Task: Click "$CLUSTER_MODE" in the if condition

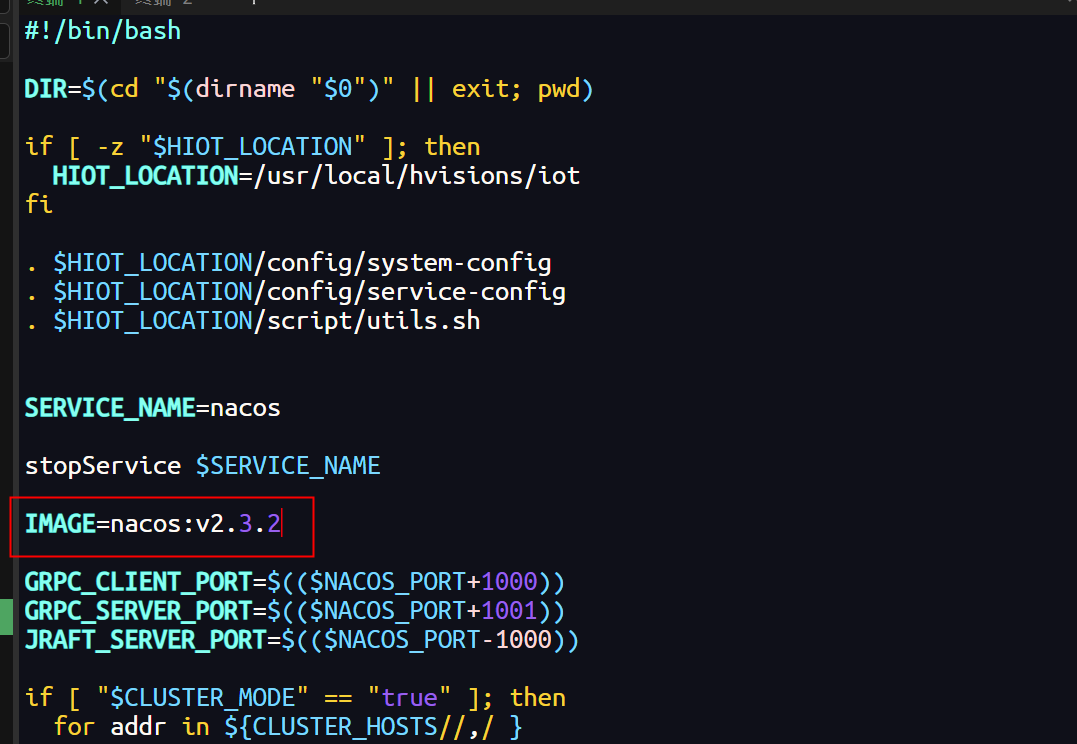Action: point(203,698)
